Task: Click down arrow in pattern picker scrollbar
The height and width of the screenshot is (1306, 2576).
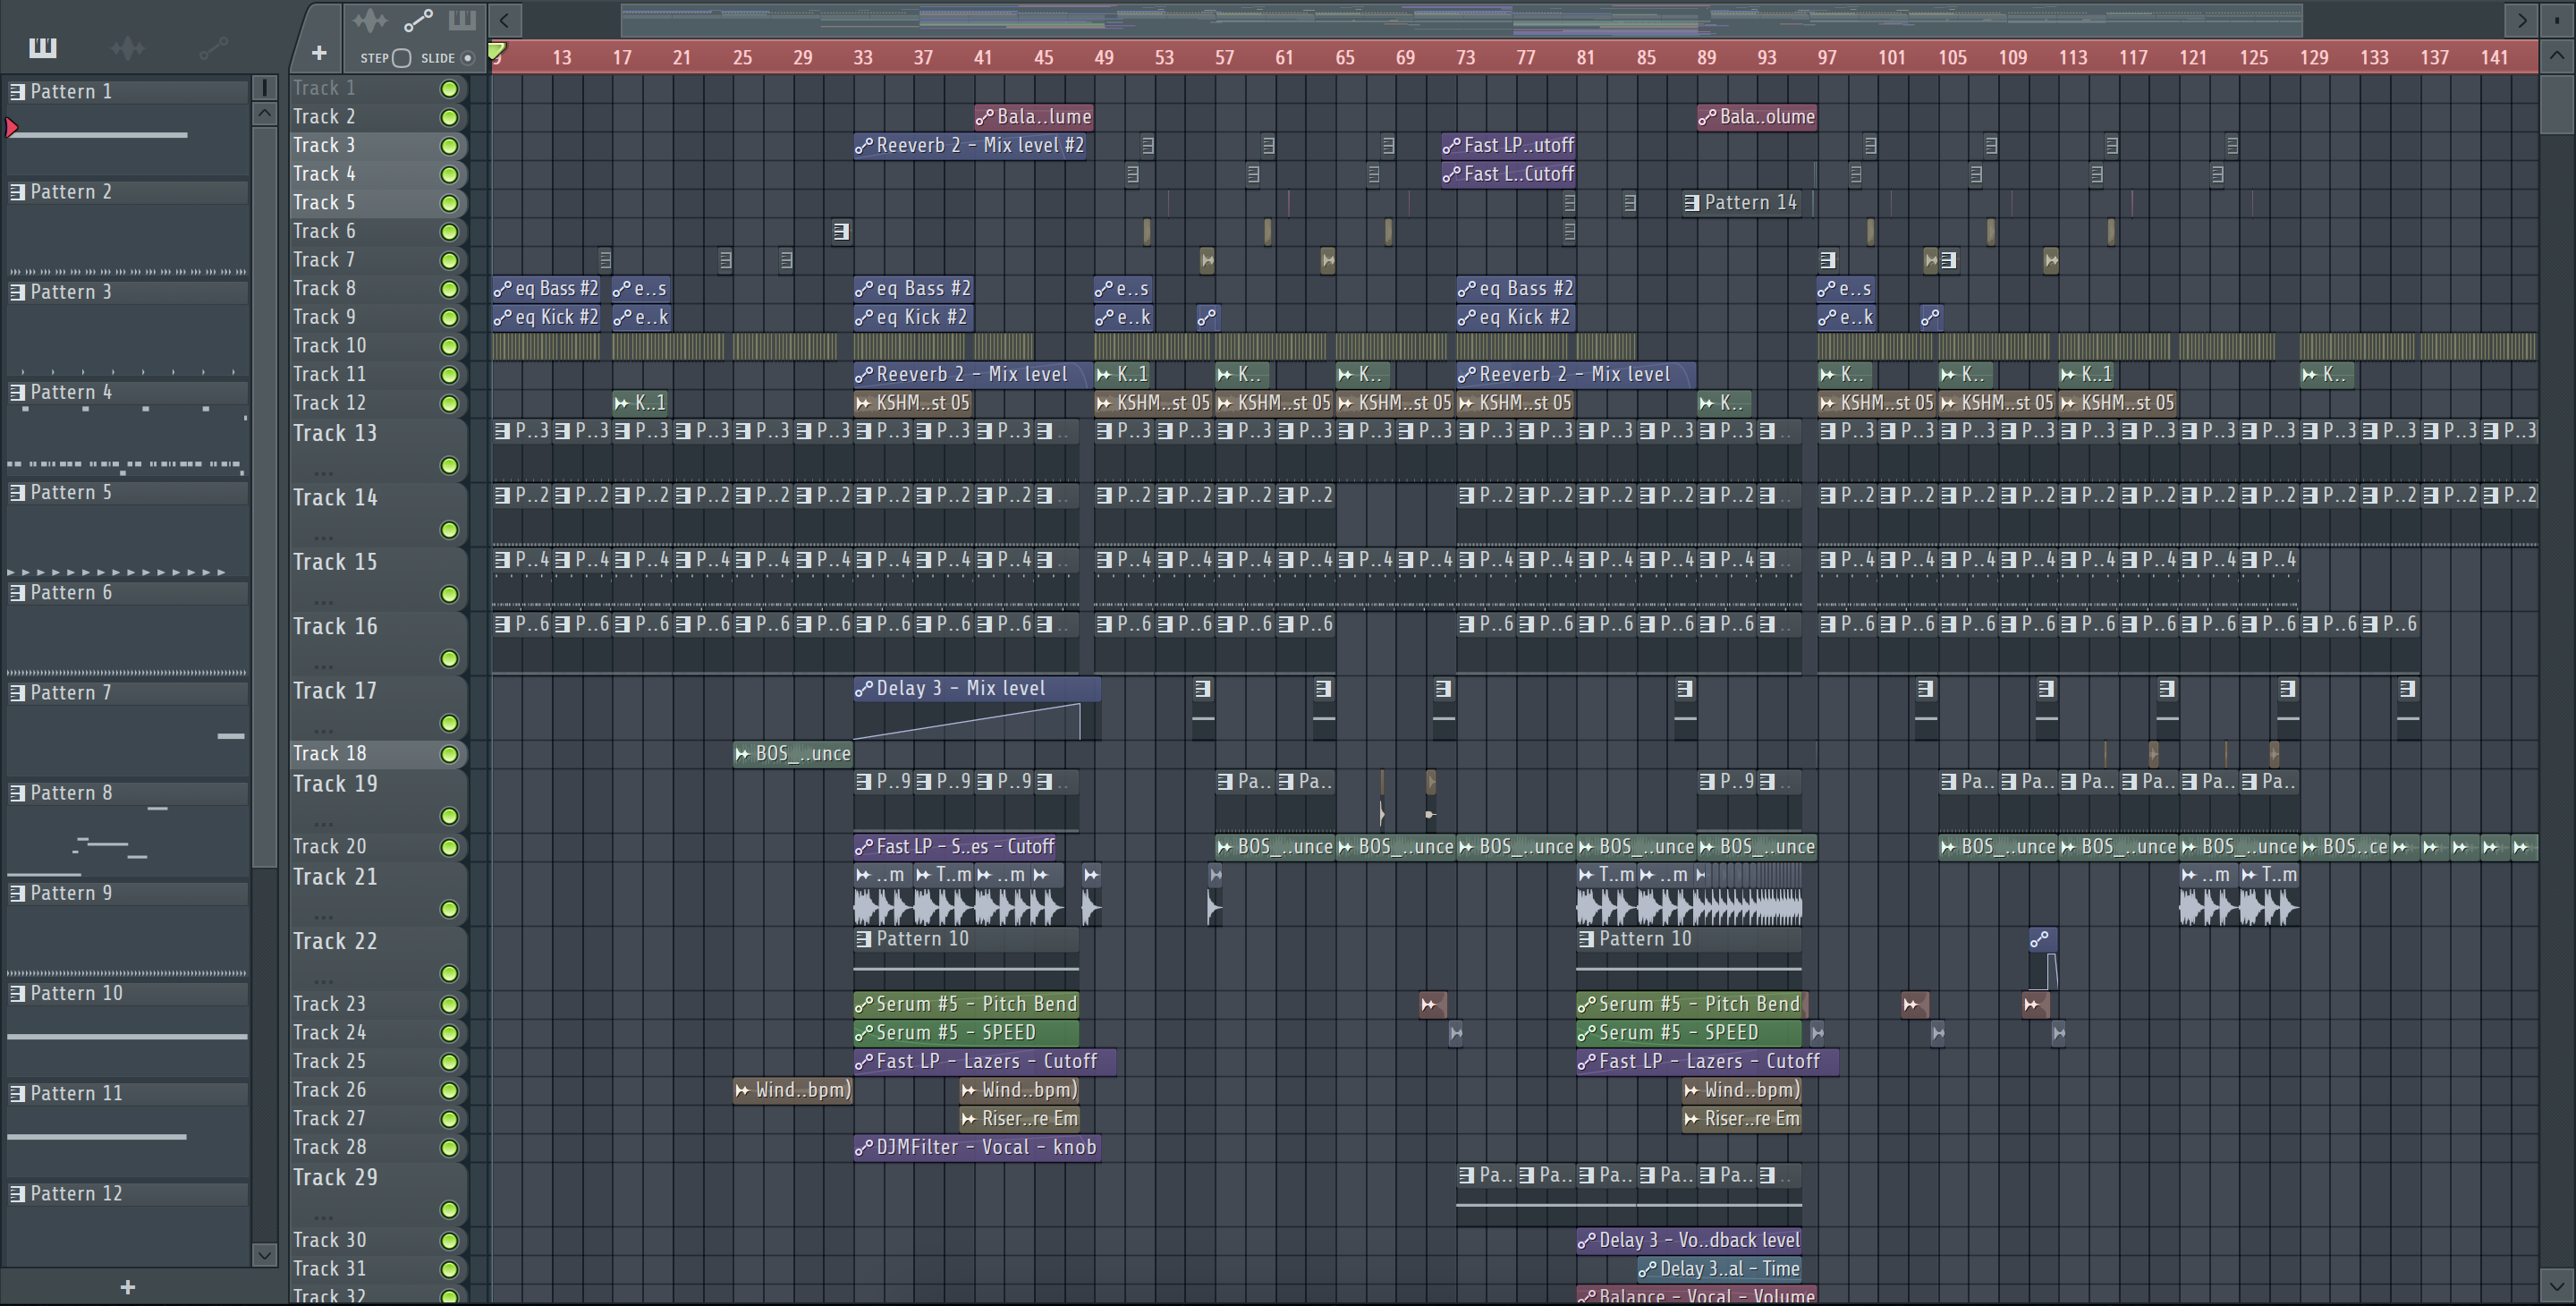Action: click(x=264, y=1255)
